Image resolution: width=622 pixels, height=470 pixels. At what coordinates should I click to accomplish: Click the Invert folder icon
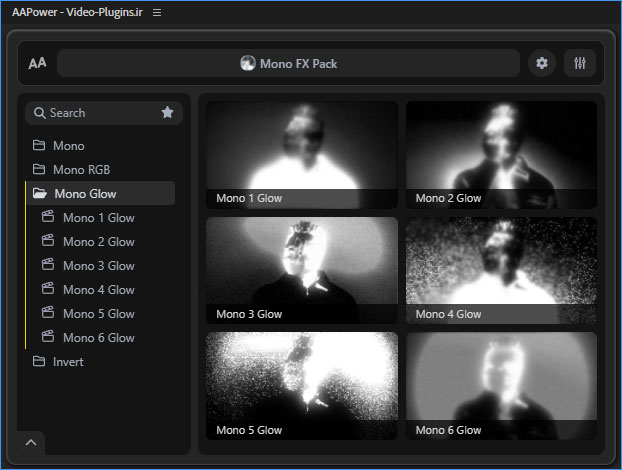coord(39,361)
